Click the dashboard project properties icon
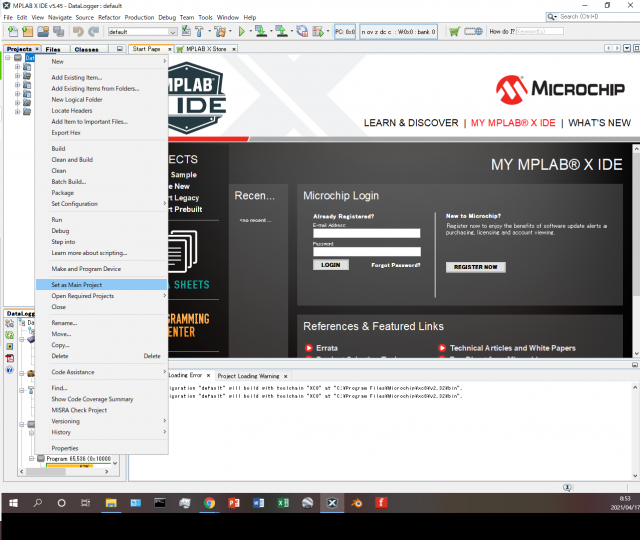 click(9, 324)
